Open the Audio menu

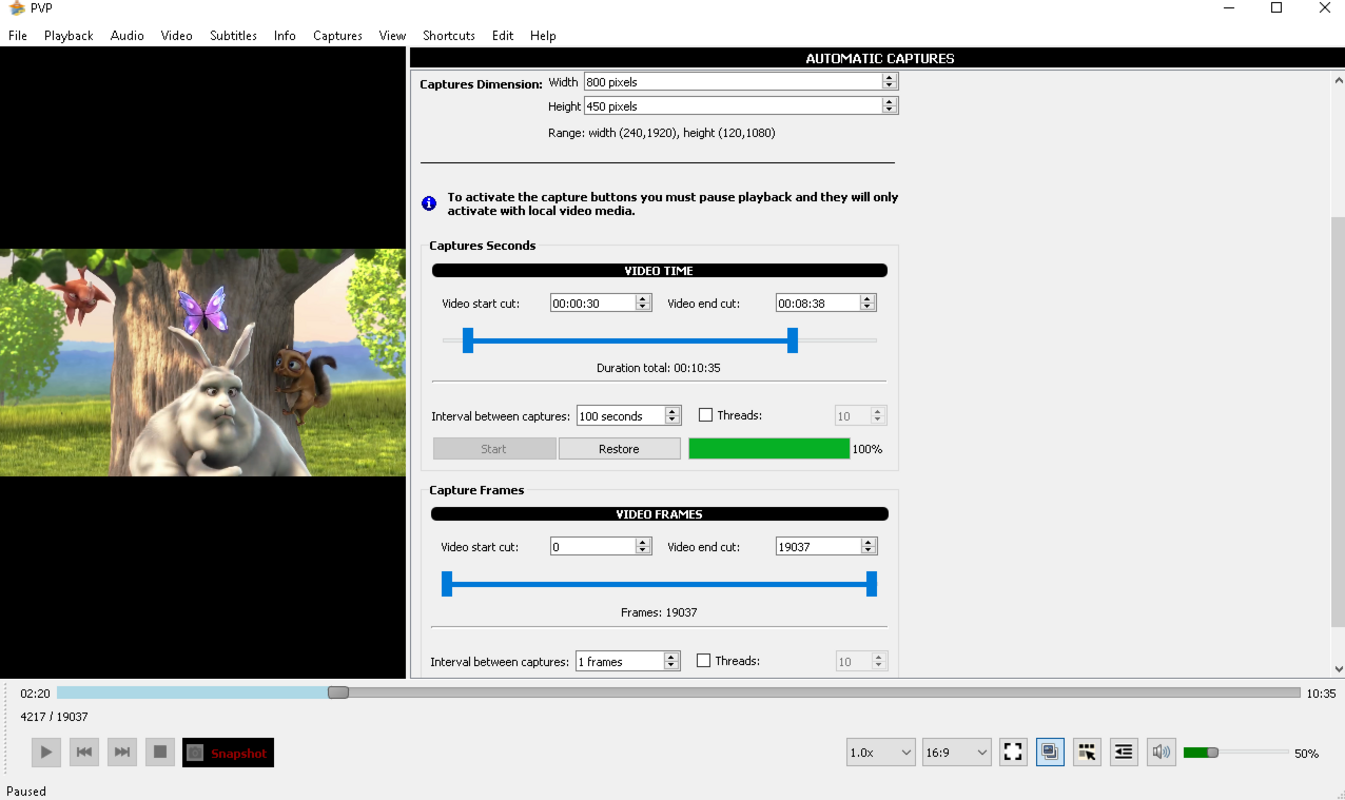pos(127,35)
